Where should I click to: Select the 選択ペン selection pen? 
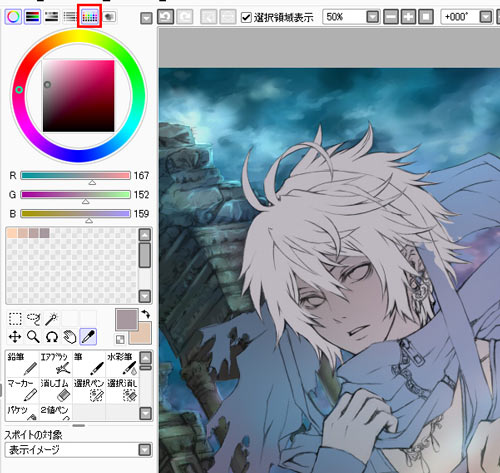coord(89,390)
